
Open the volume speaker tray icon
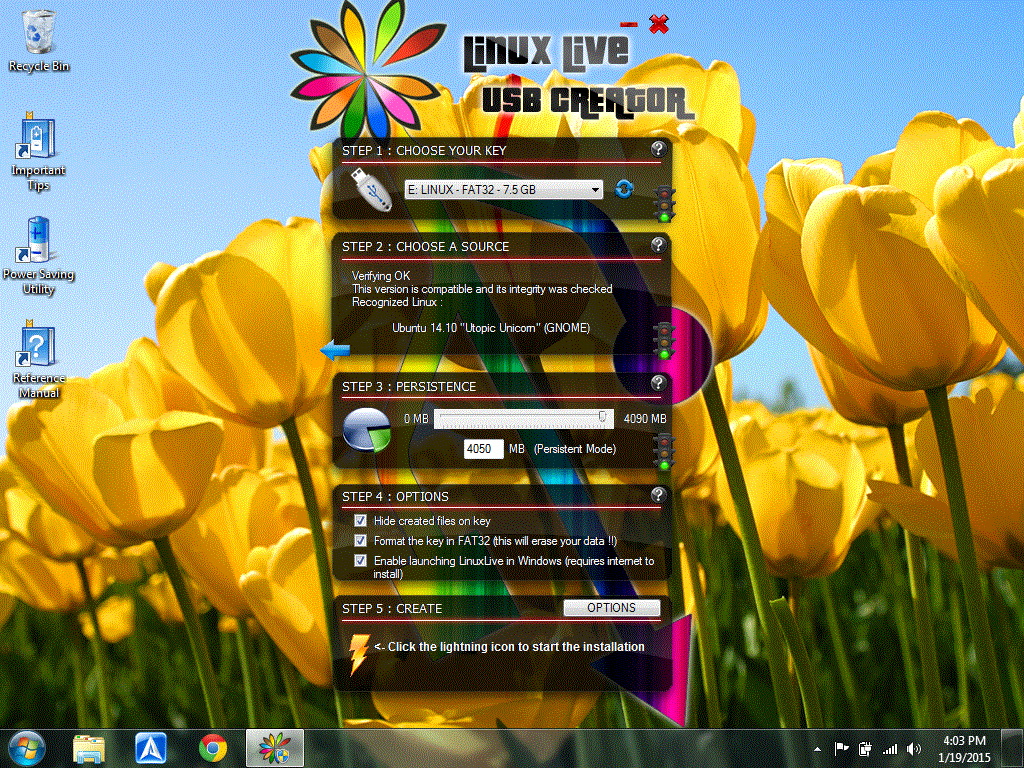pyautogui.click(x=914, y=748)
